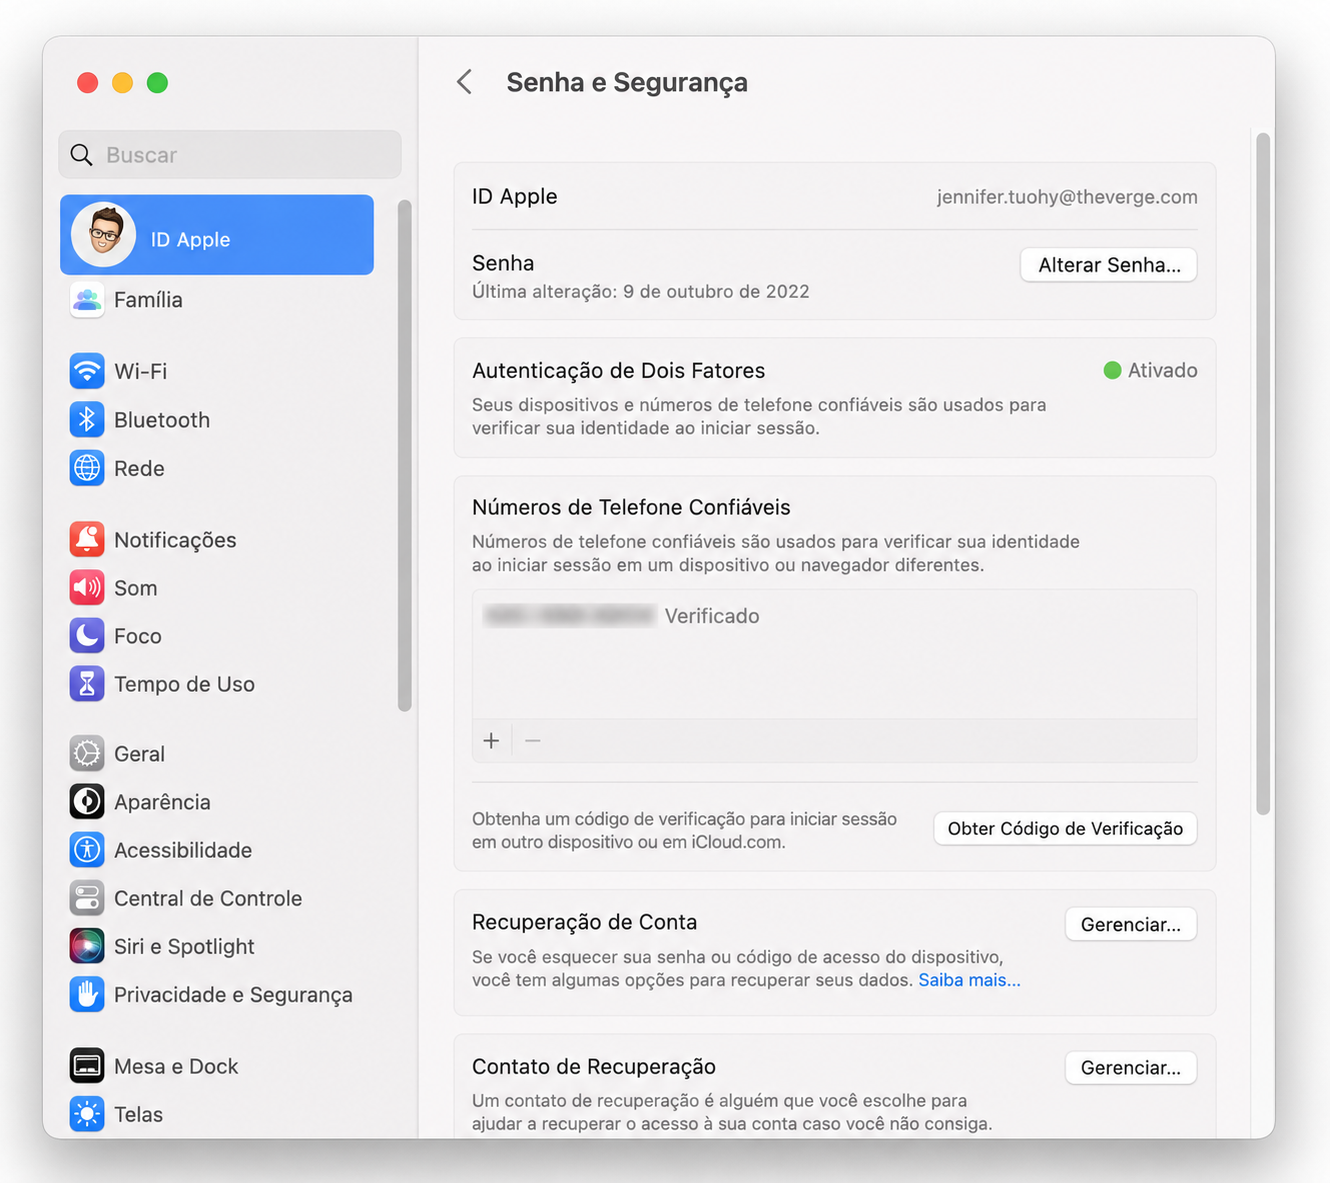The width and height of the screenshot is (1330, 1183).
Task: Click Obter Código de Verificação button
Action: click(1065, 829)
